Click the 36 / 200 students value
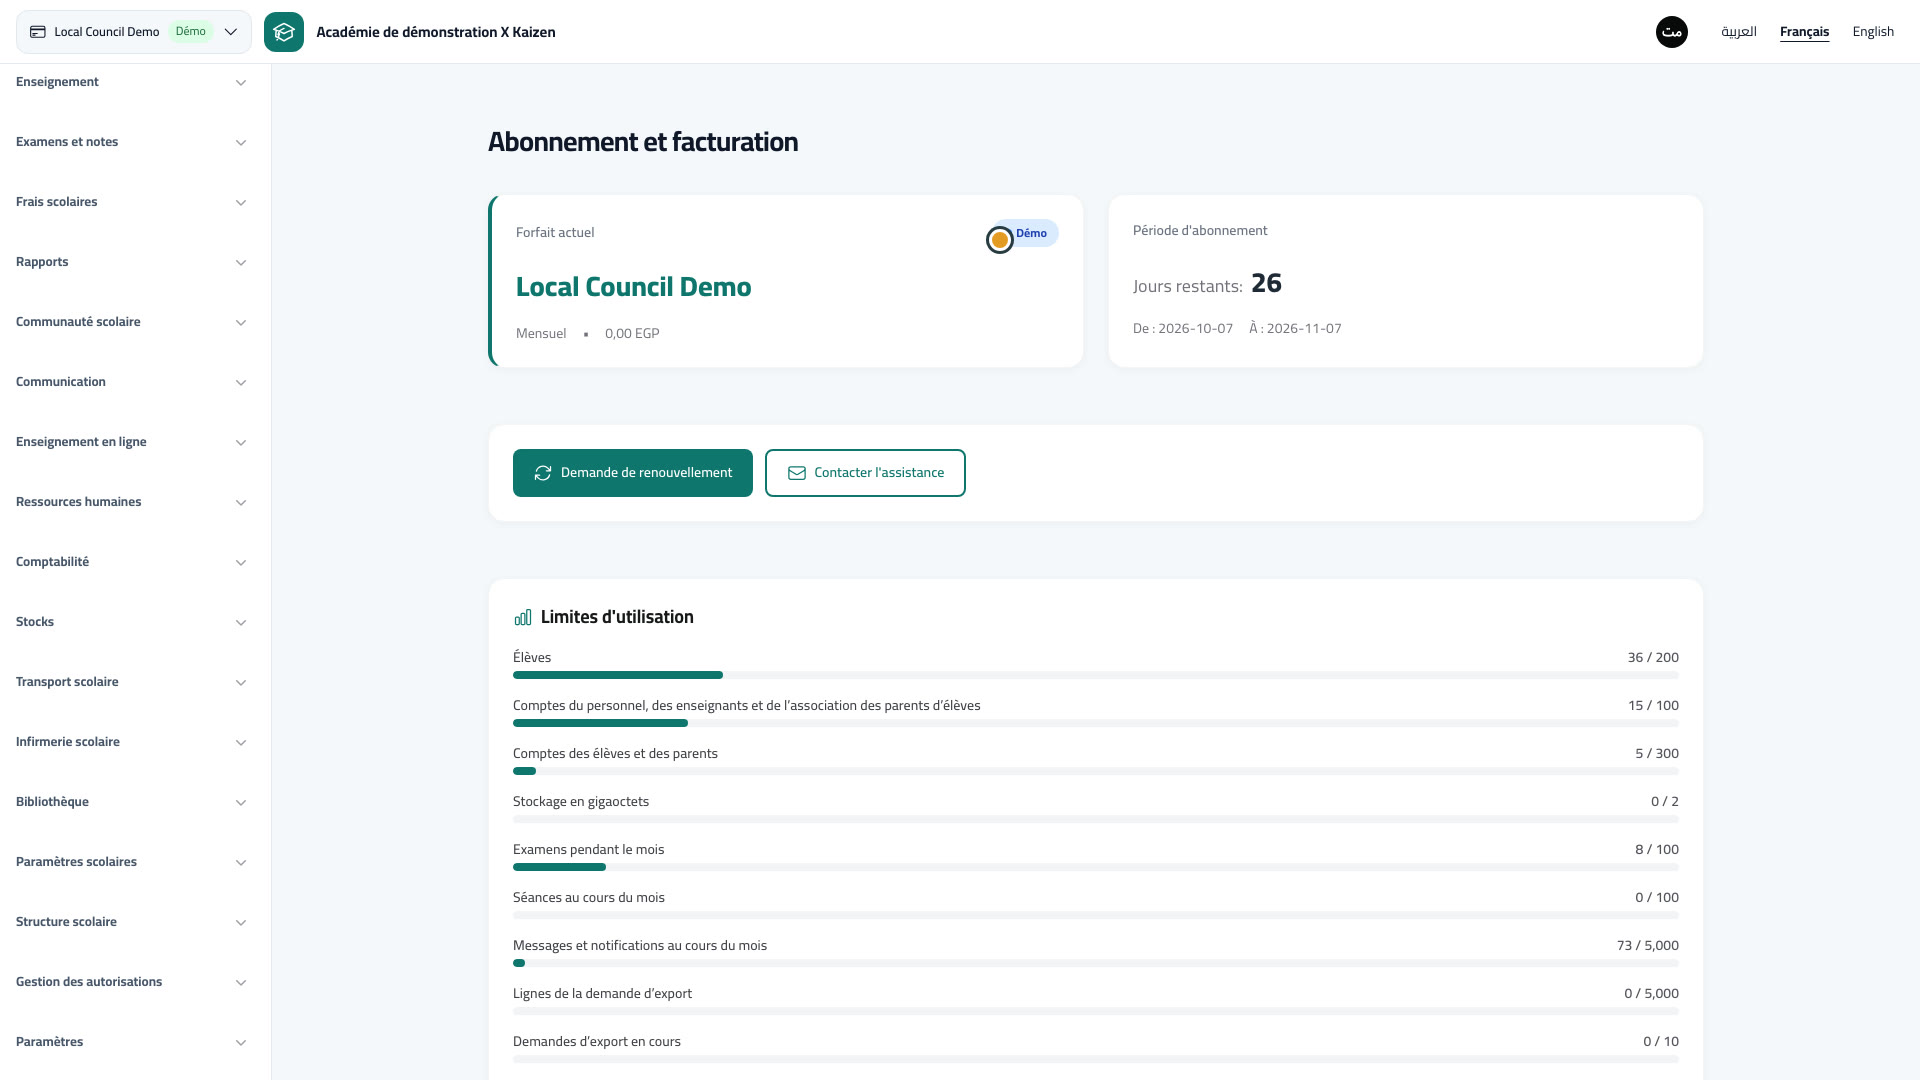The height and width of the screenshot is (1080, 1920). [x=1653, y=658]
